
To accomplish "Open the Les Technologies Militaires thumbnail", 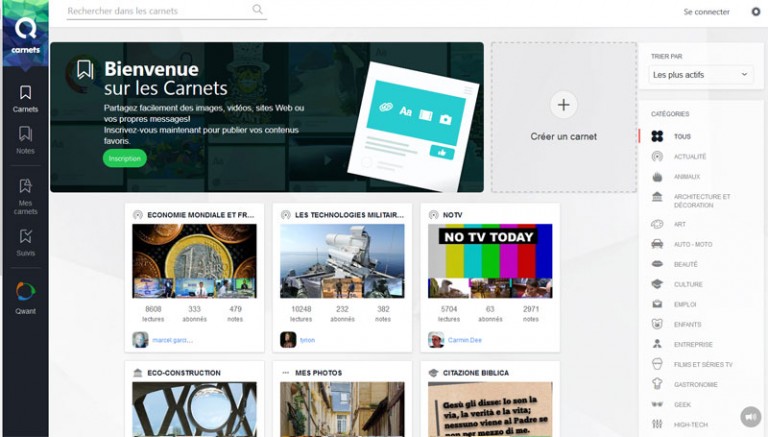I will click(342, 261).
